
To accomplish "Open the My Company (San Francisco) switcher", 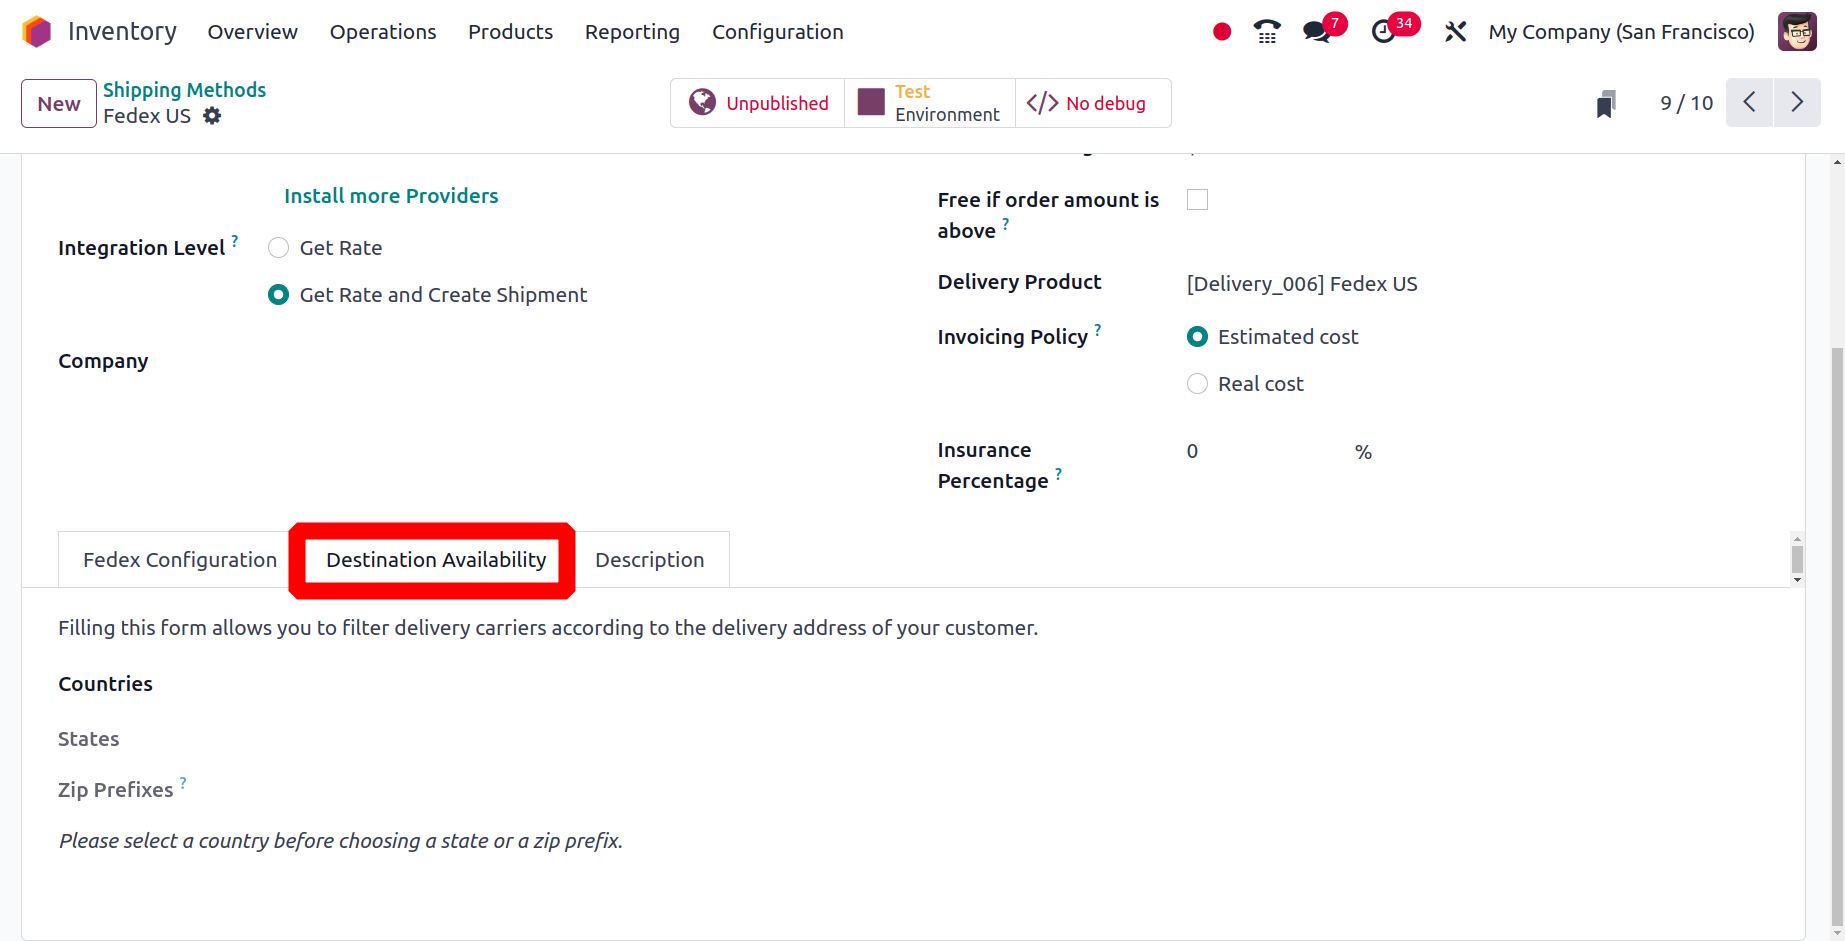I will 1621,32.
